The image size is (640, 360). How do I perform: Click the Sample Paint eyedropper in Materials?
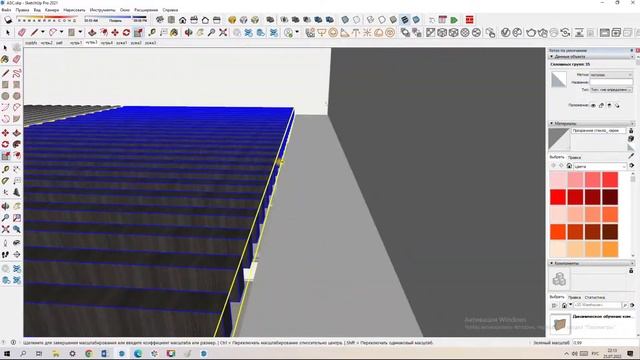631,156
